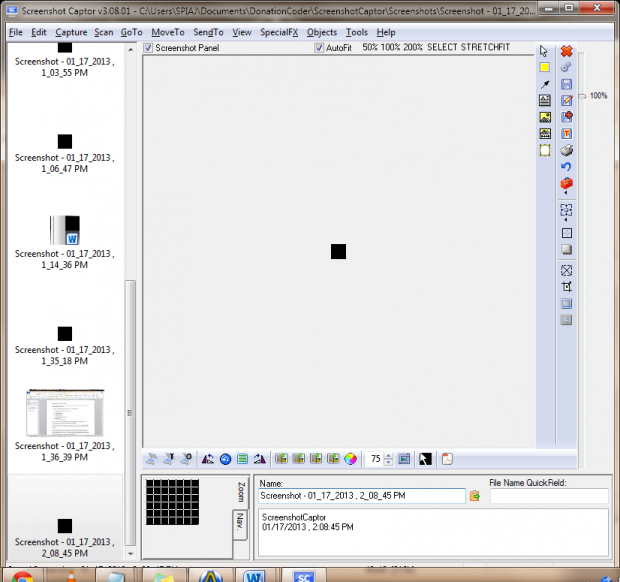
Task: Click the thumbnail list scroll-down arrow
Action: pyautogui.click(x=130, y=554)
